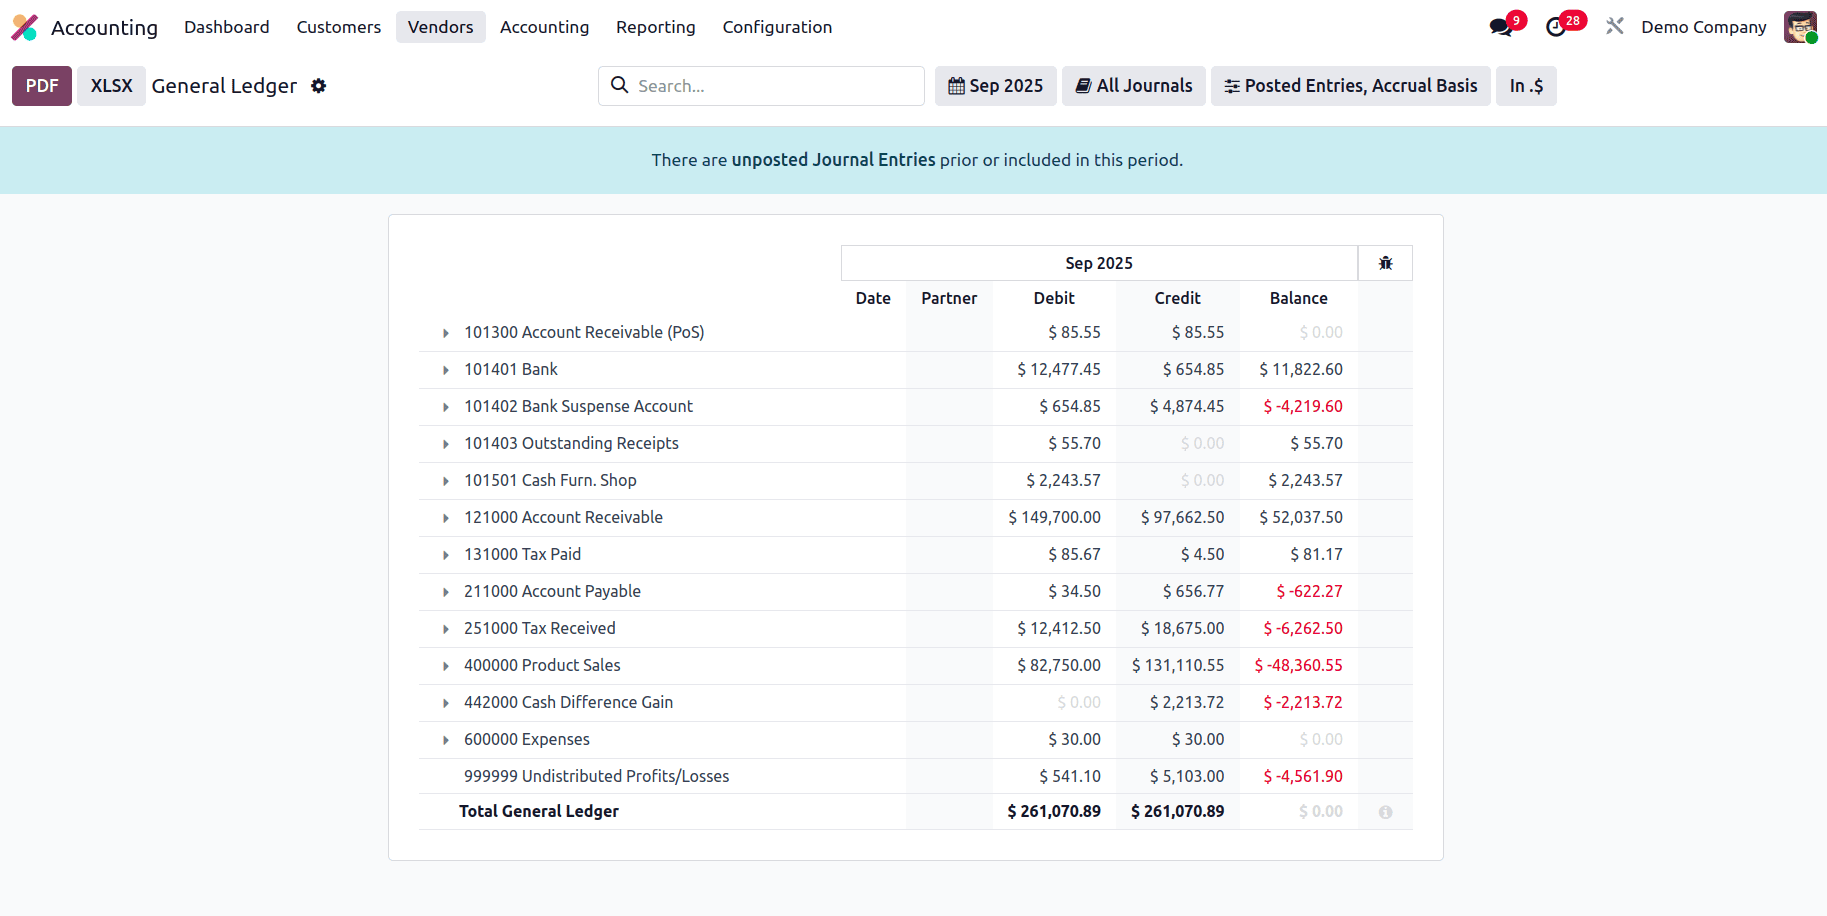Switch to the Vendors menu tab

(x=440, y=27)
